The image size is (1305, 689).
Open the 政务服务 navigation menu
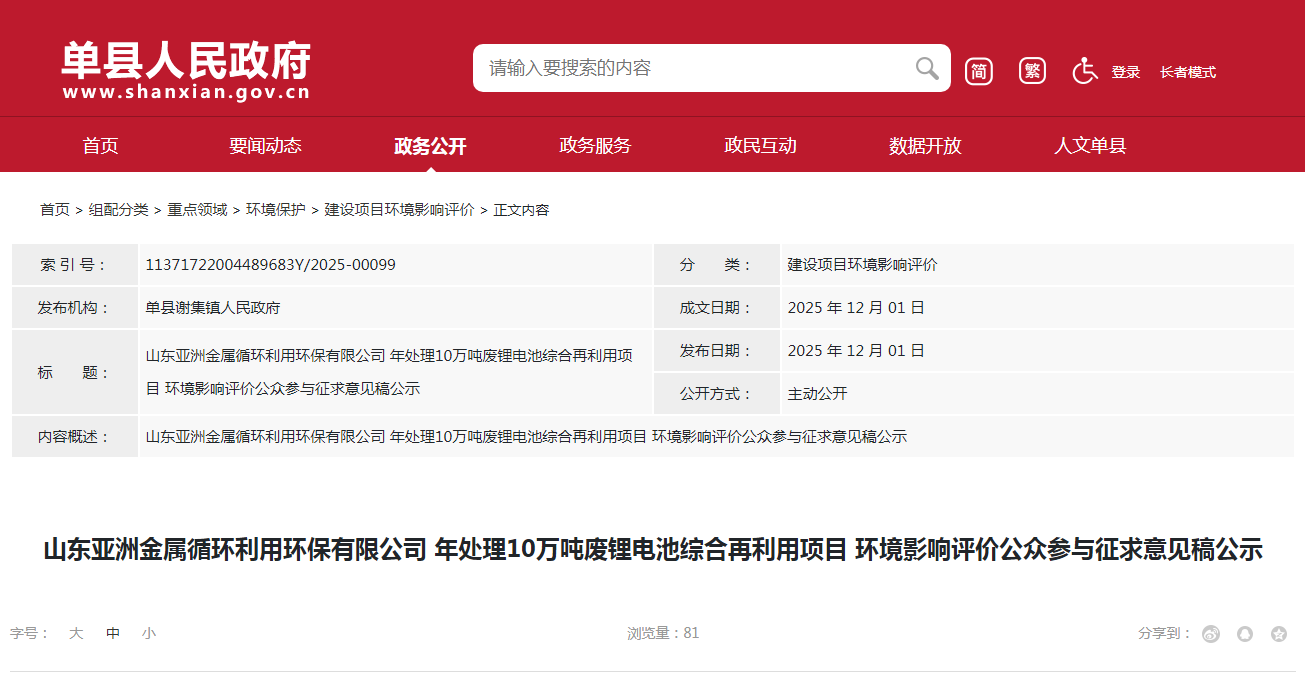tap(595, 146)
